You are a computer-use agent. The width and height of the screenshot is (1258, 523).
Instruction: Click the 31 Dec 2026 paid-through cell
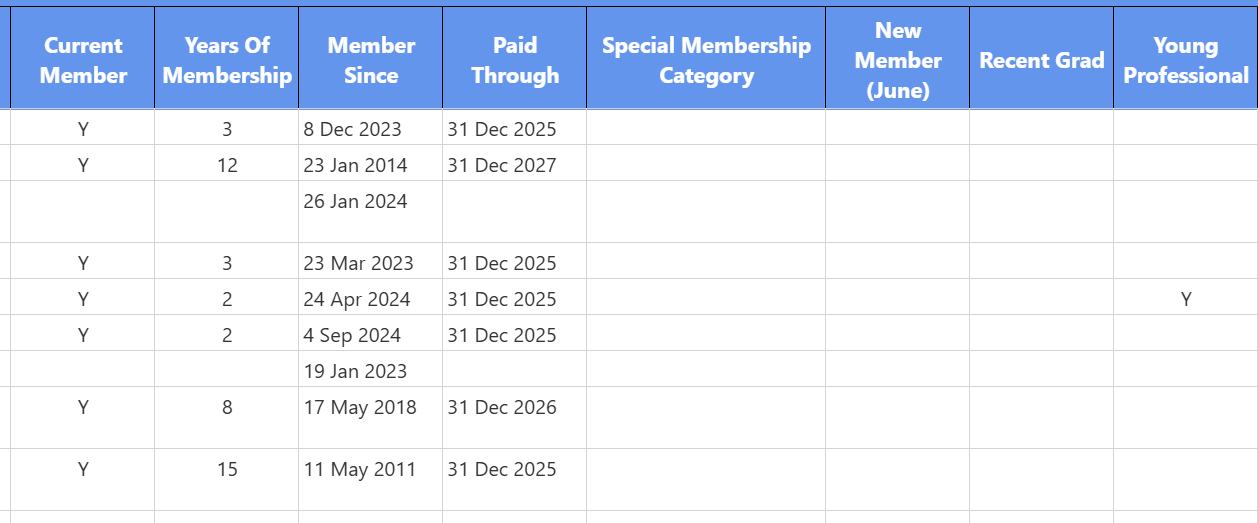pyautogui.click(x=502, y=407)
